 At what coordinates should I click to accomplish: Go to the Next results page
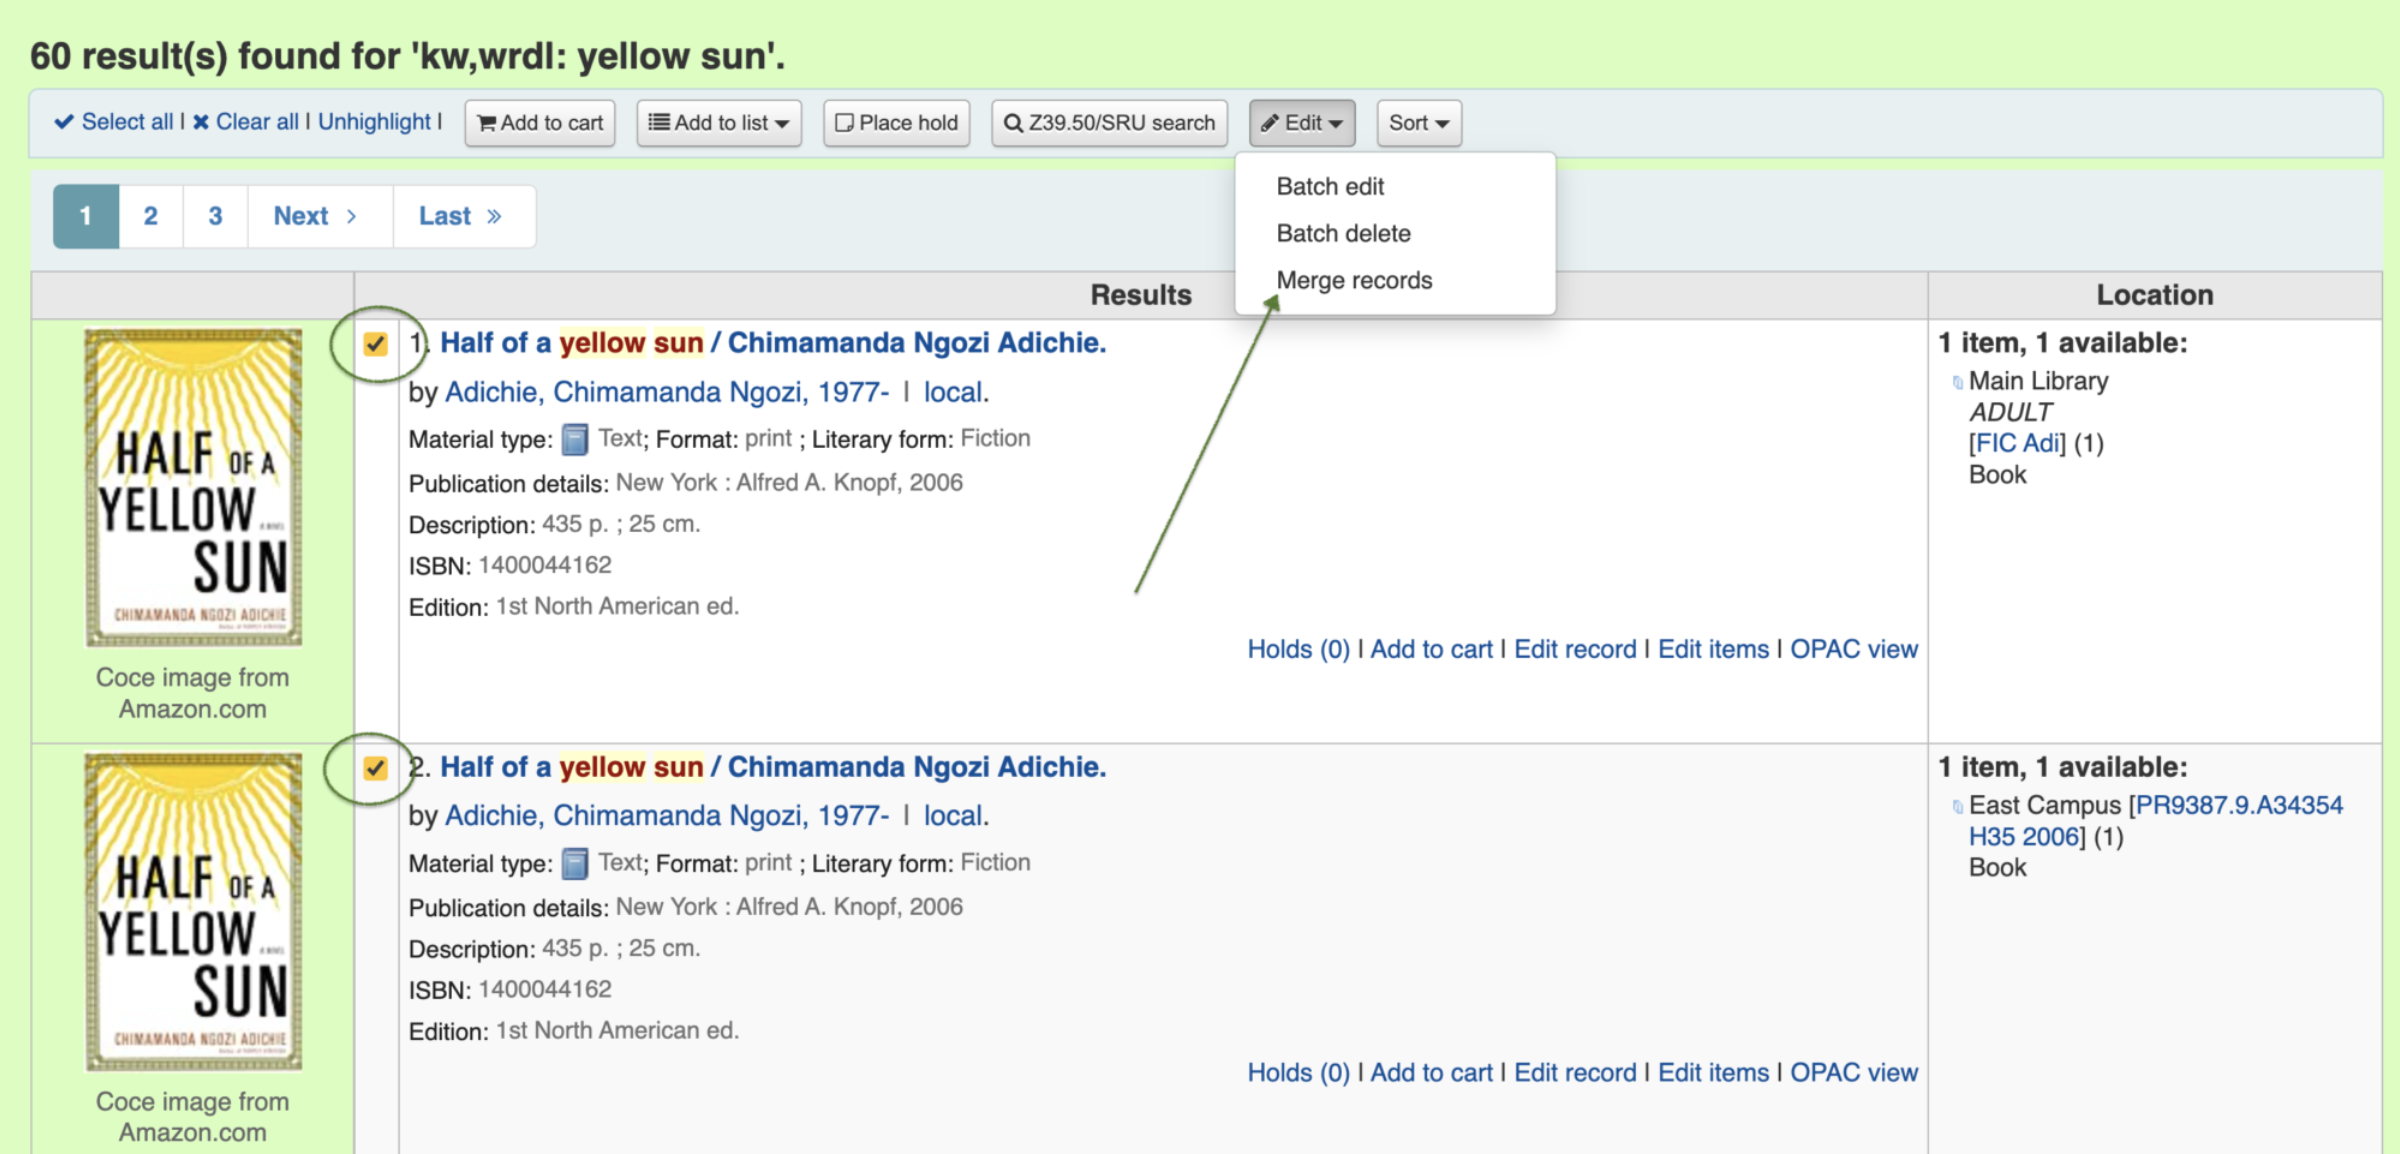[315, 216]
